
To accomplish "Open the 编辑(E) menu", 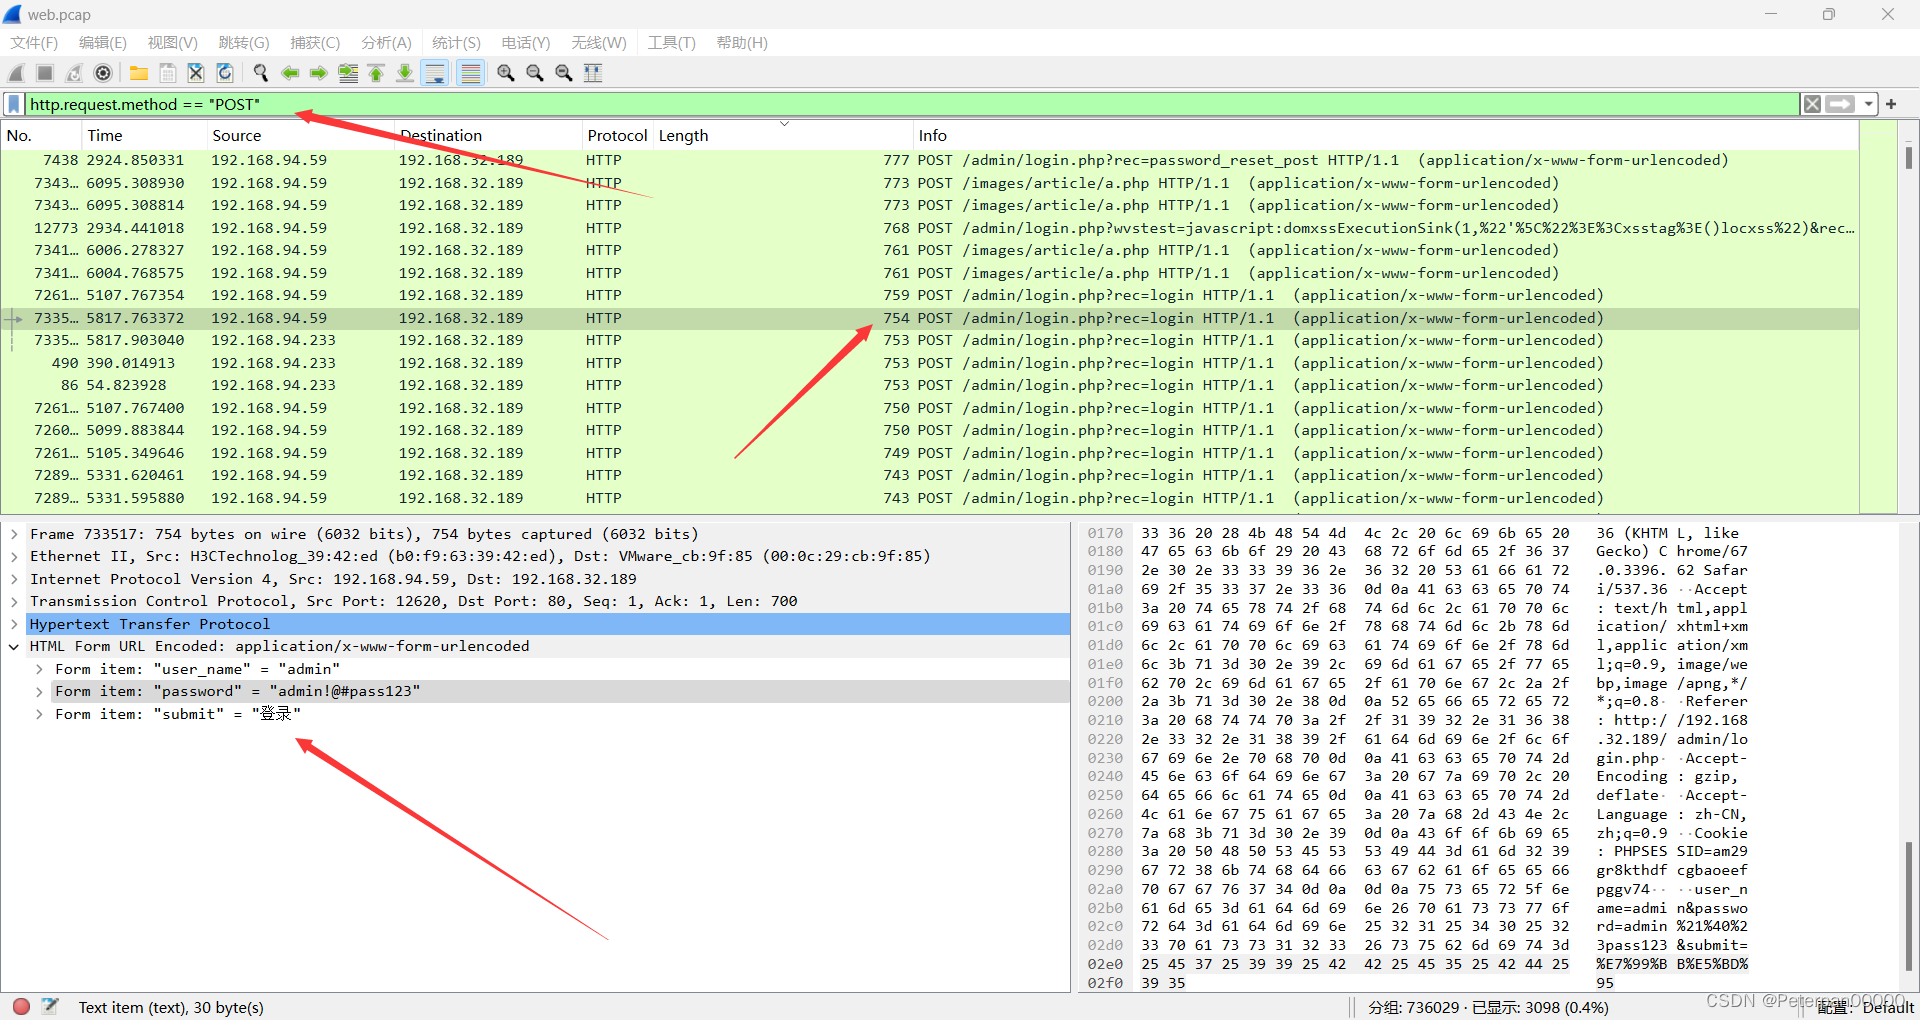I will point(103,43).
